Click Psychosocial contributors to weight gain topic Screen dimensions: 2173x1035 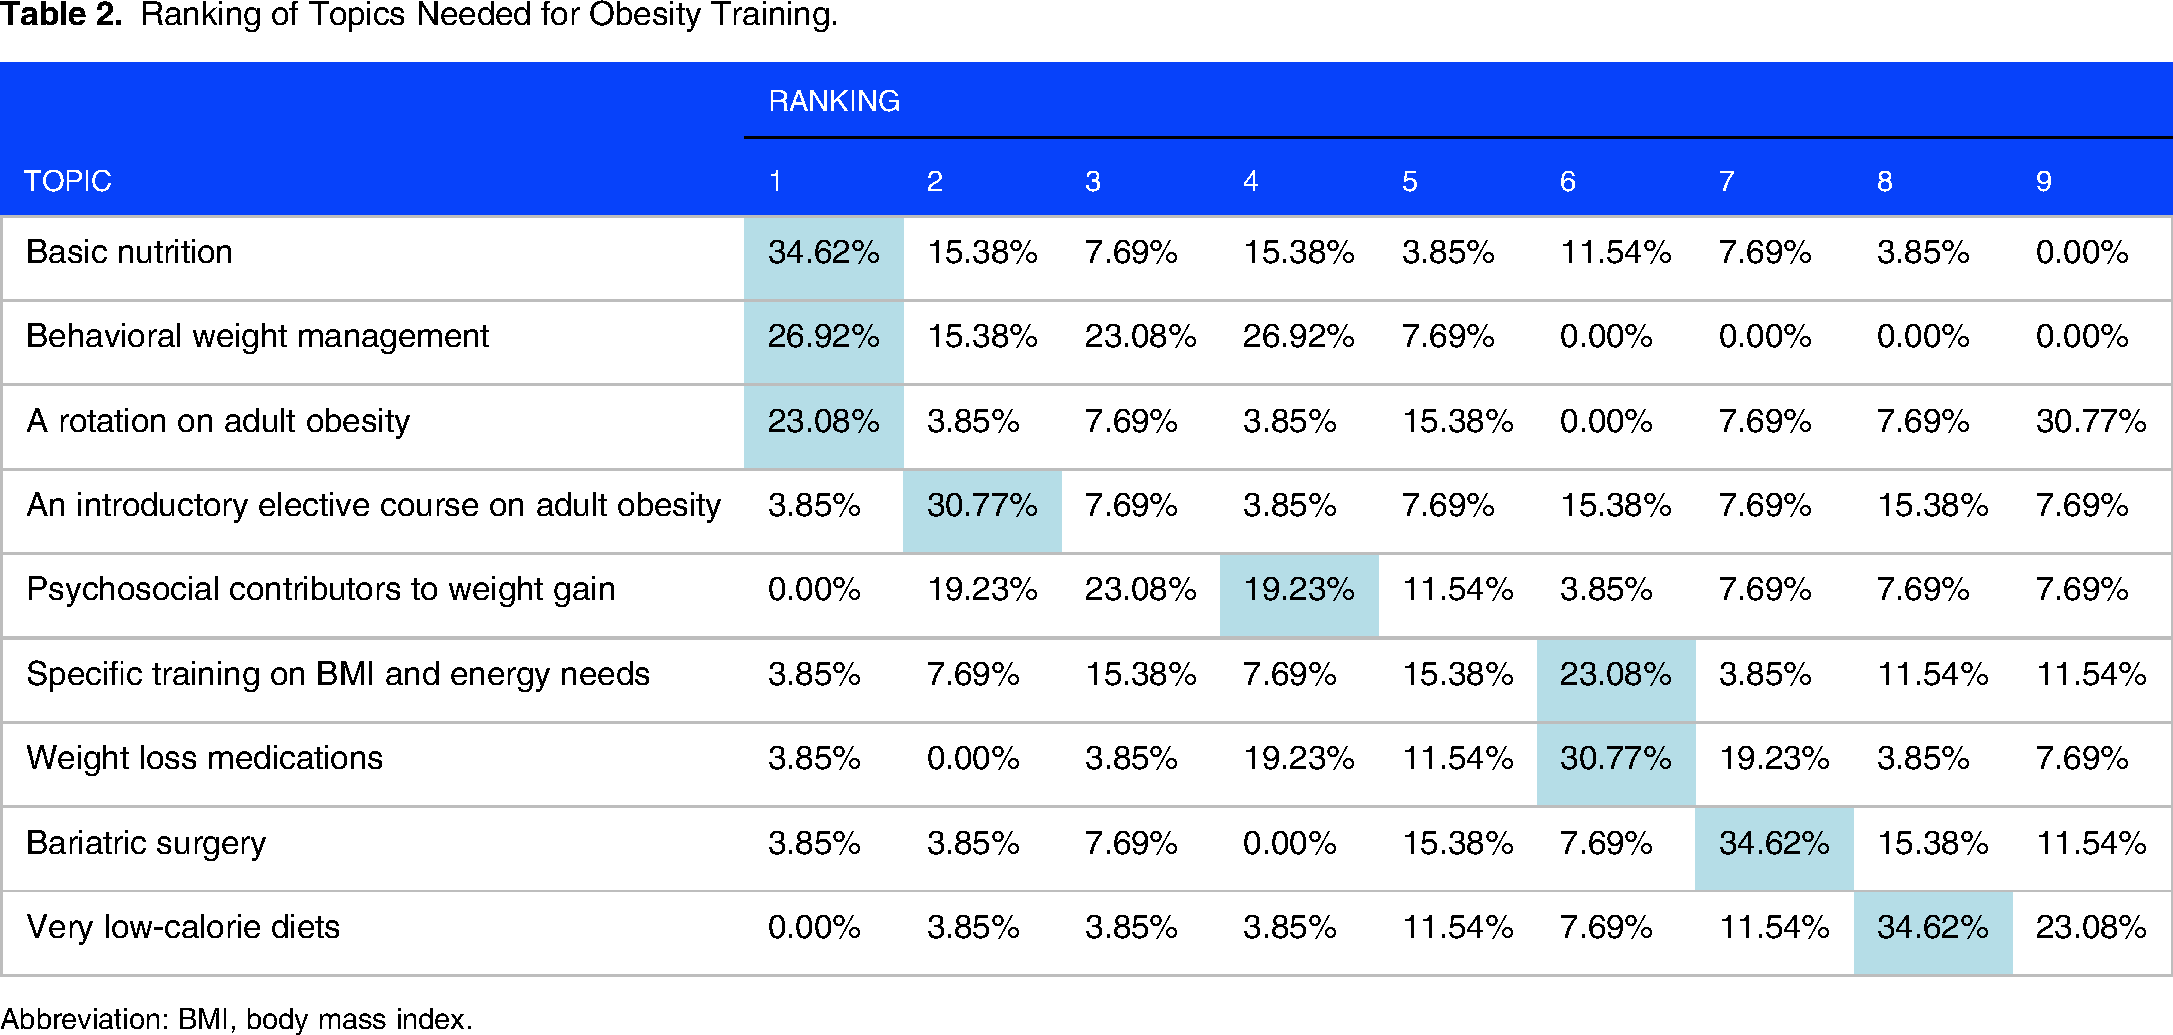pos(320,589)
